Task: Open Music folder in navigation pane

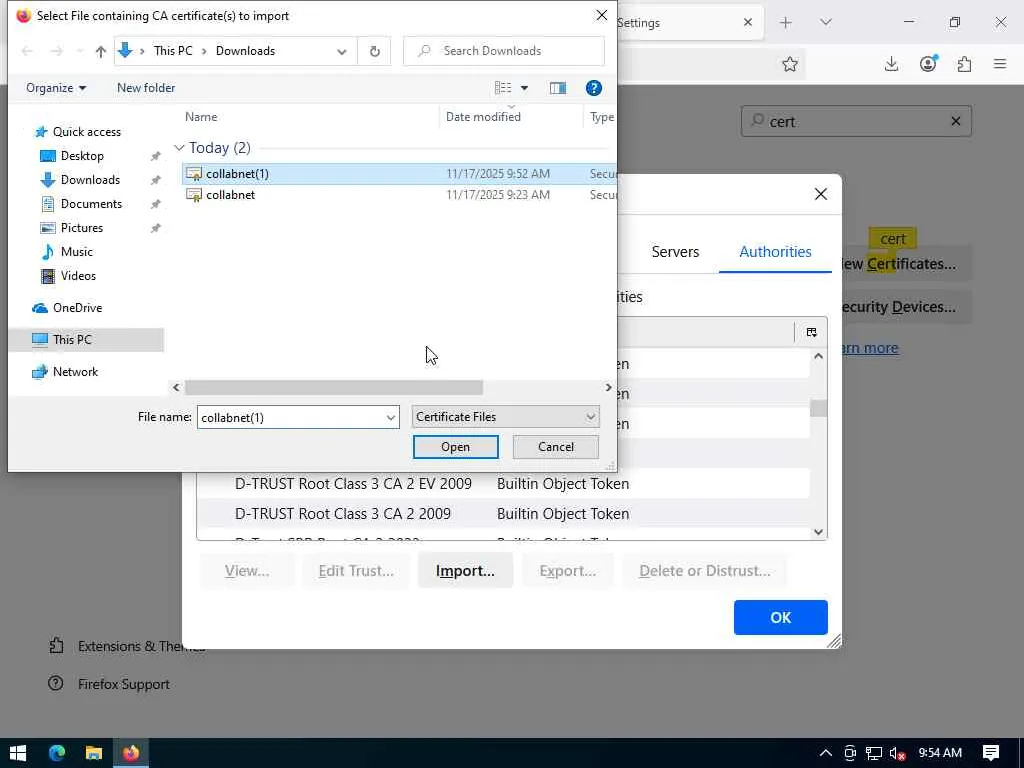Action: tap(76, 252)
